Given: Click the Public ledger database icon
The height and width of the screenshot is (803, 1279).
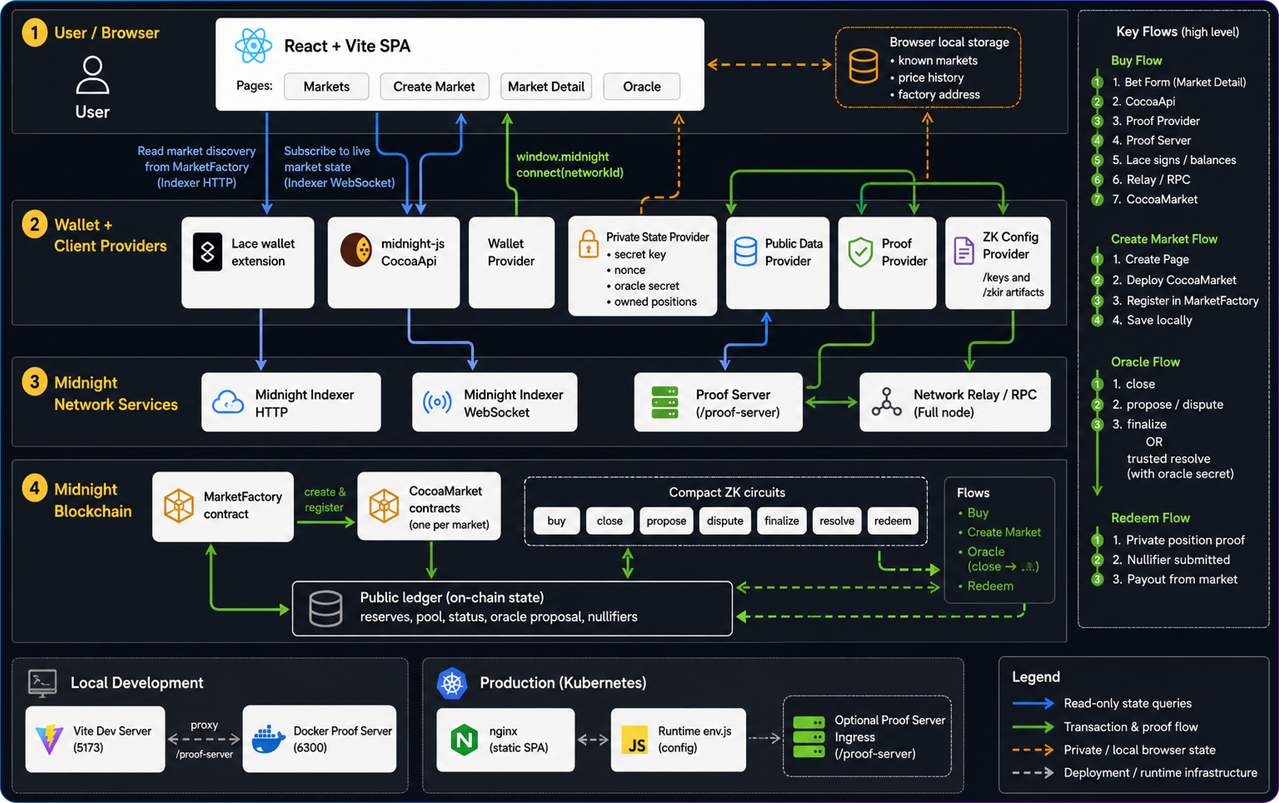Looking at the screenshot, I should pos(326,608).
